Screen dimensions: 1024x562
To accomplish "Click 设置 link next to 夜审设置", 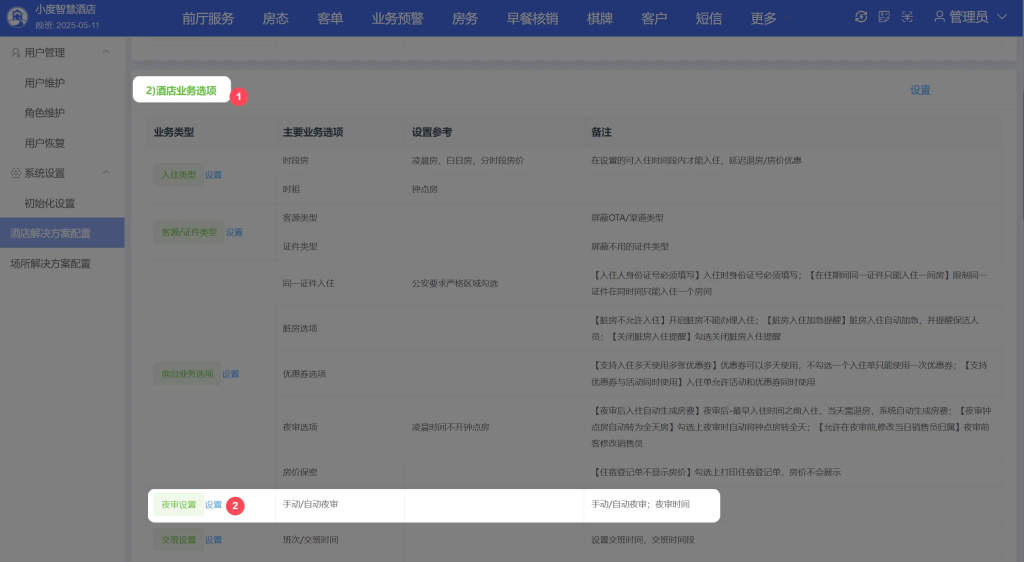I will (214, 505).
